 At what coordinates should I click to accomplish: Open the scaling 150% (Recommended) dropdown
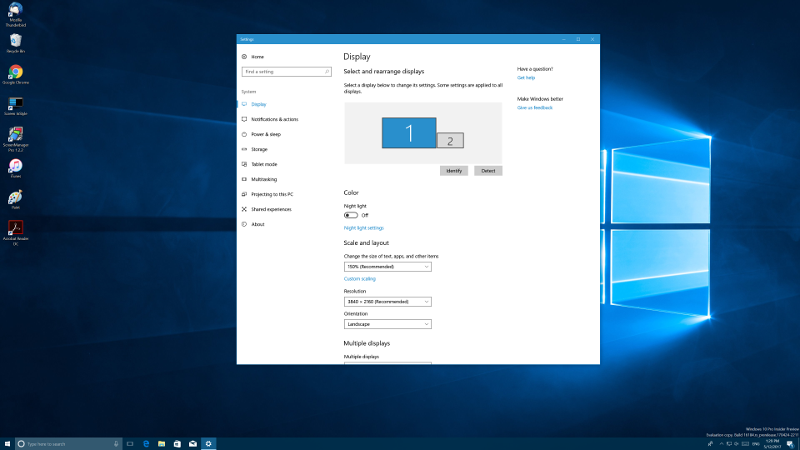[387, 267]
